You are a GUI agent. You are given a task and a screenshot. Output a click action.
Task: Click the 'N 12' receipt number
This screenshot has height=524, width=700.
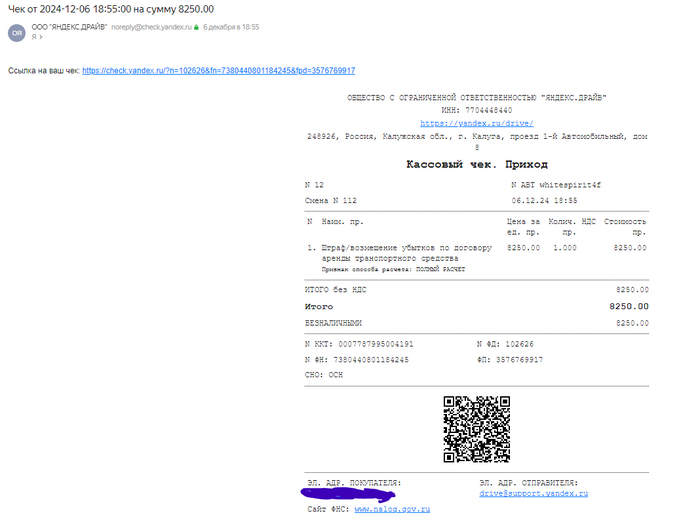pos(314,185)
